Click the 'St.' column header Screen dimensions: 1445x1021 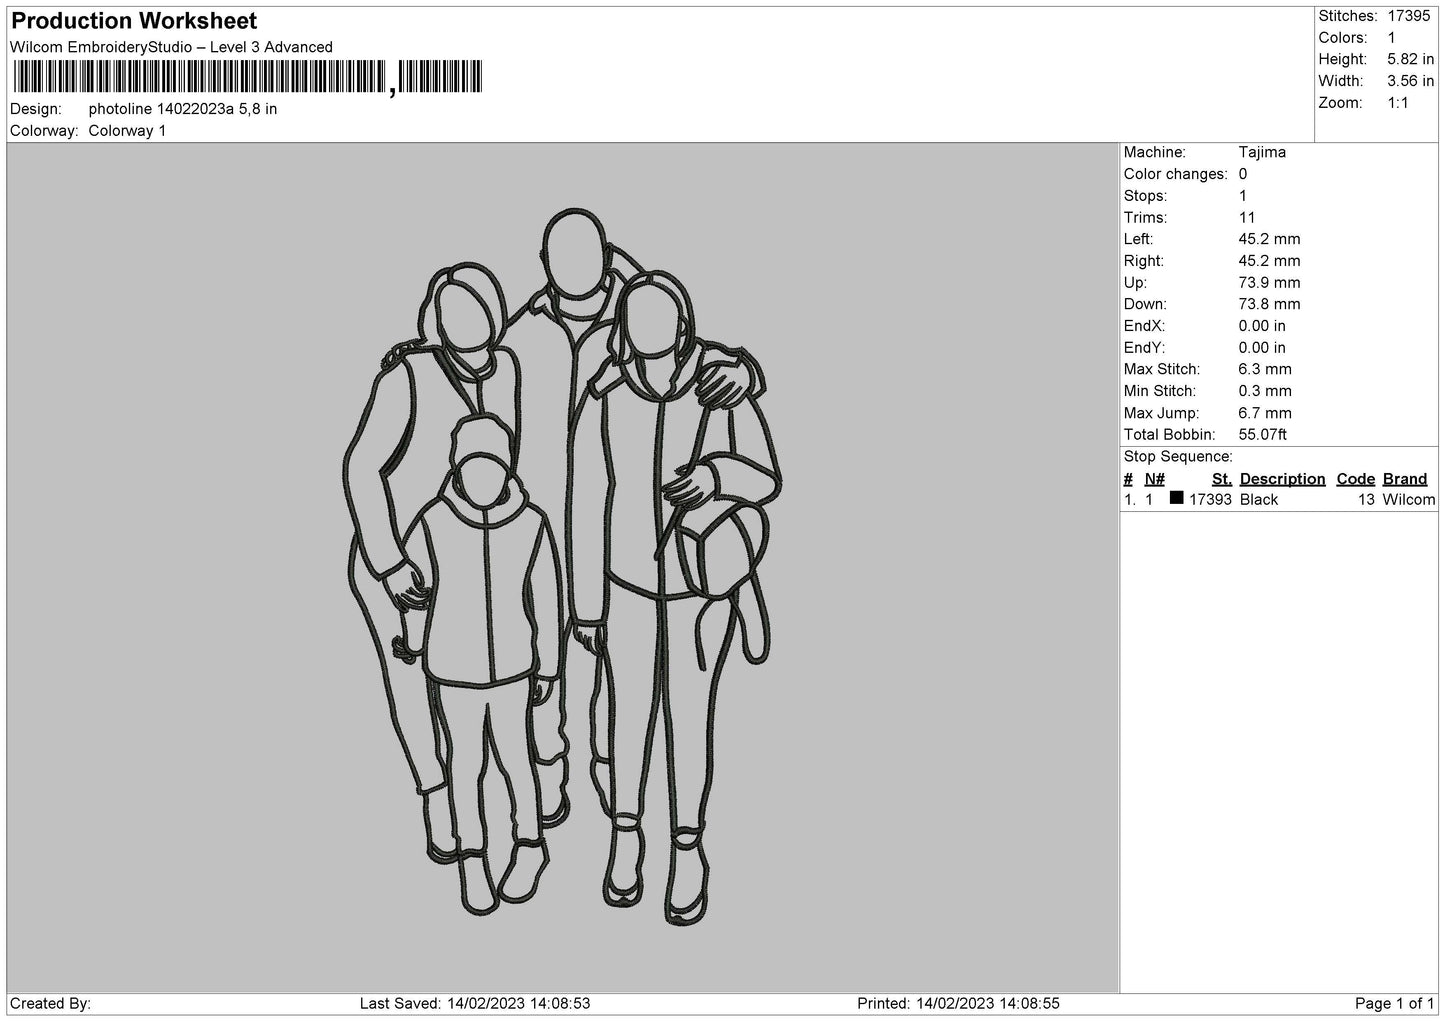click(1221, 479)
